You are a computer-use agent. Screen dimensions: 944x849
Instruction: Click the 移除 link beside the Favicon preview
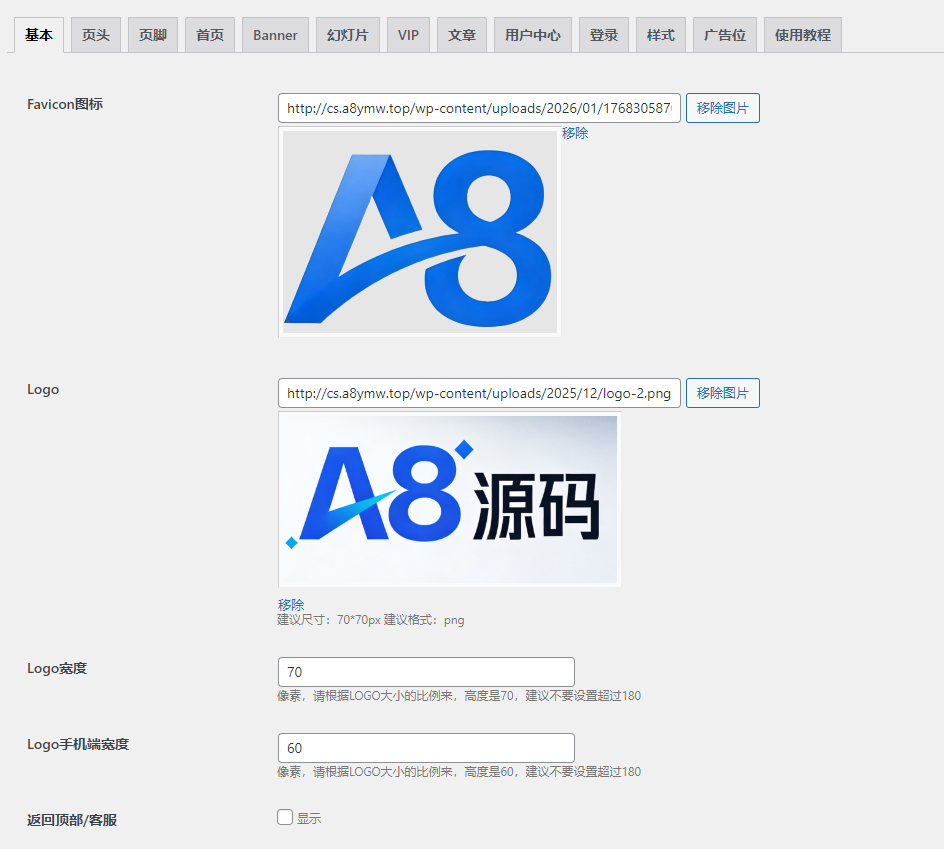pyautogui.click(x=575, y=132)
